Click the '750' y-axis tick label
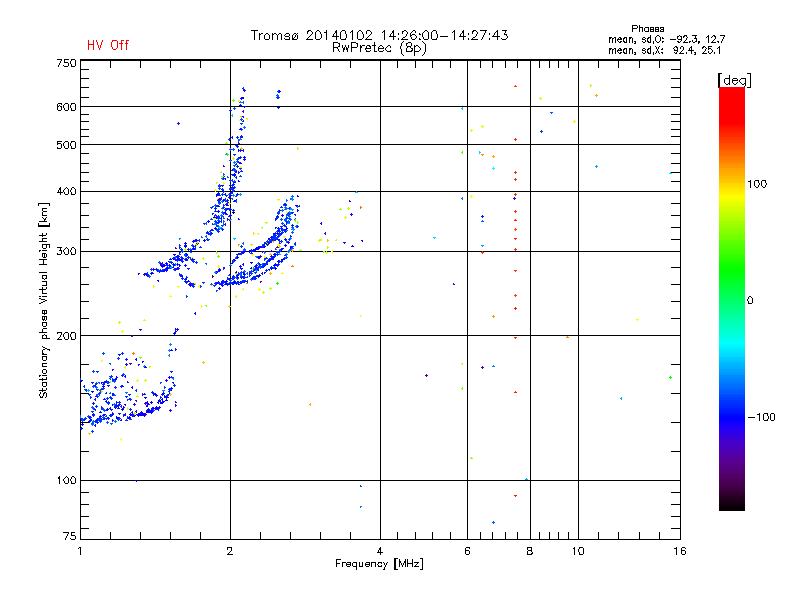The width and height of the screenshot is (800, 600). 66,63
